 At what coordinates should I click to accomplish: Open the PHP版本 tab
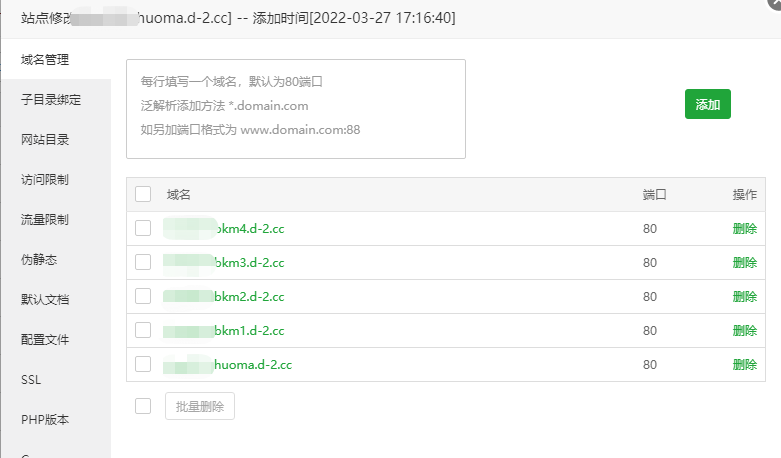(45, 420)
